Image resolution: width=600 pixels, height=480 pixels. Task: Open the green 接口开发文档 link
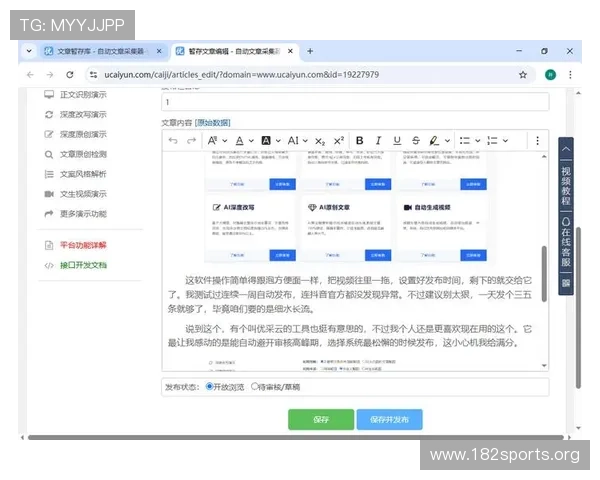point(83,265)
